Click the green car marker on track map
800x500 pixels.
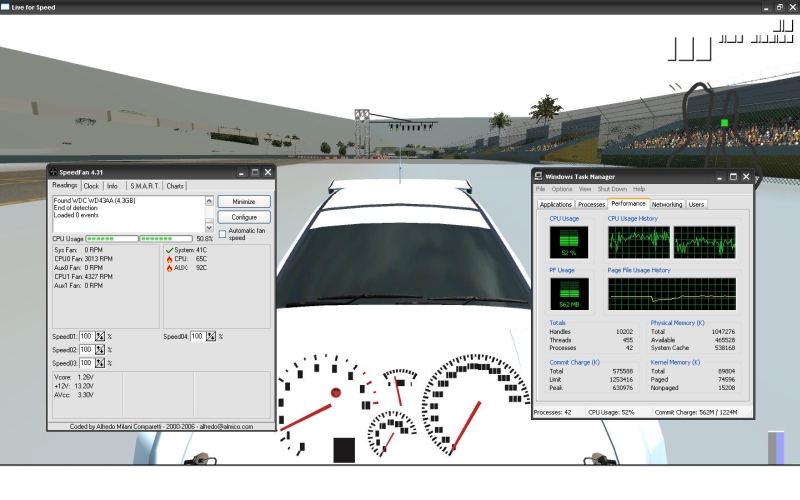[x=724, y=123]
